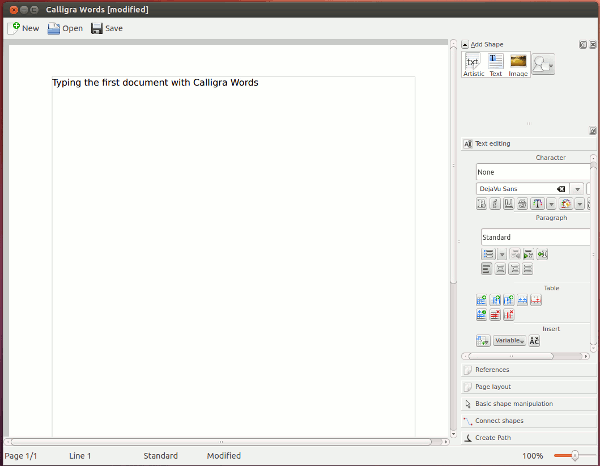Click the lock icon above Text editing

pos(592,131)
